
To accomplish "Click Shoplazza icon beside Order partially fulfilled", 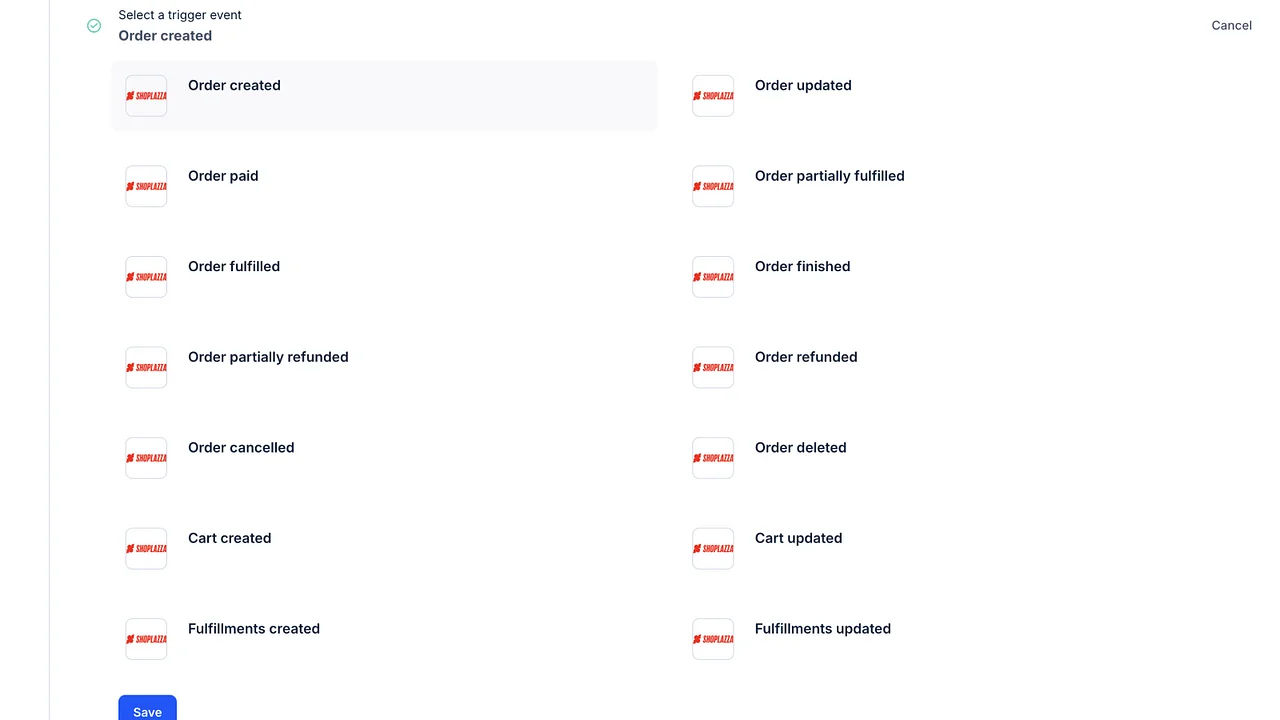I will tap(713, 186).
